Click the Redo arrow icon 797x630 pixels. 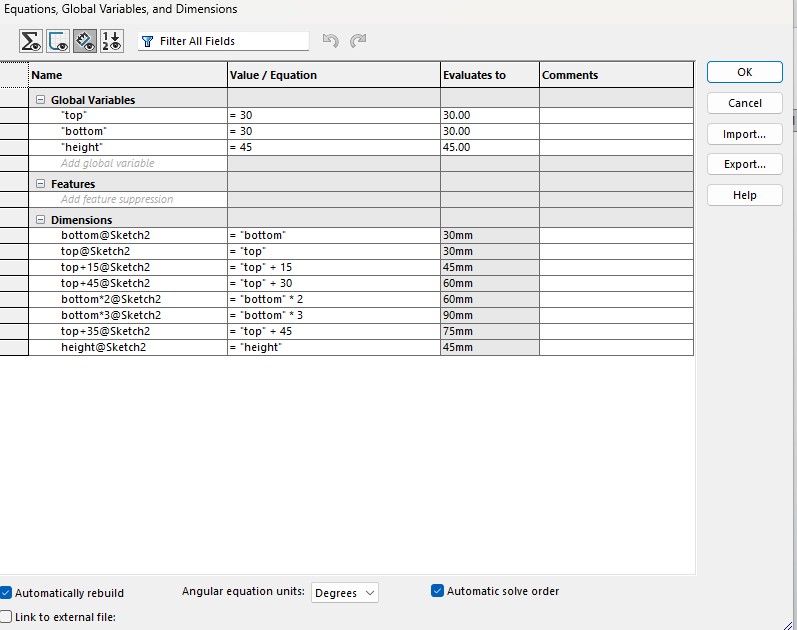[x=358, y=42]
